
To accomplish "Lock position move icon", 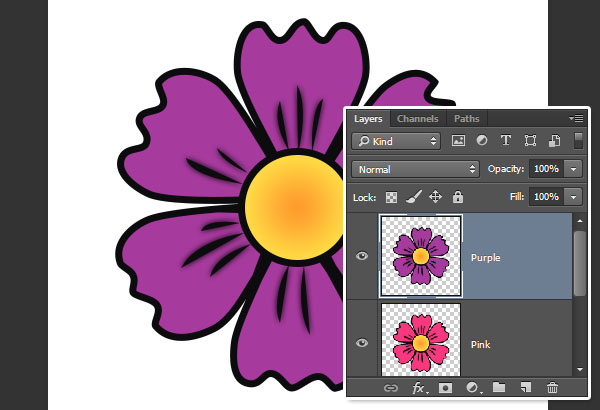I will (x=435, y=197).
